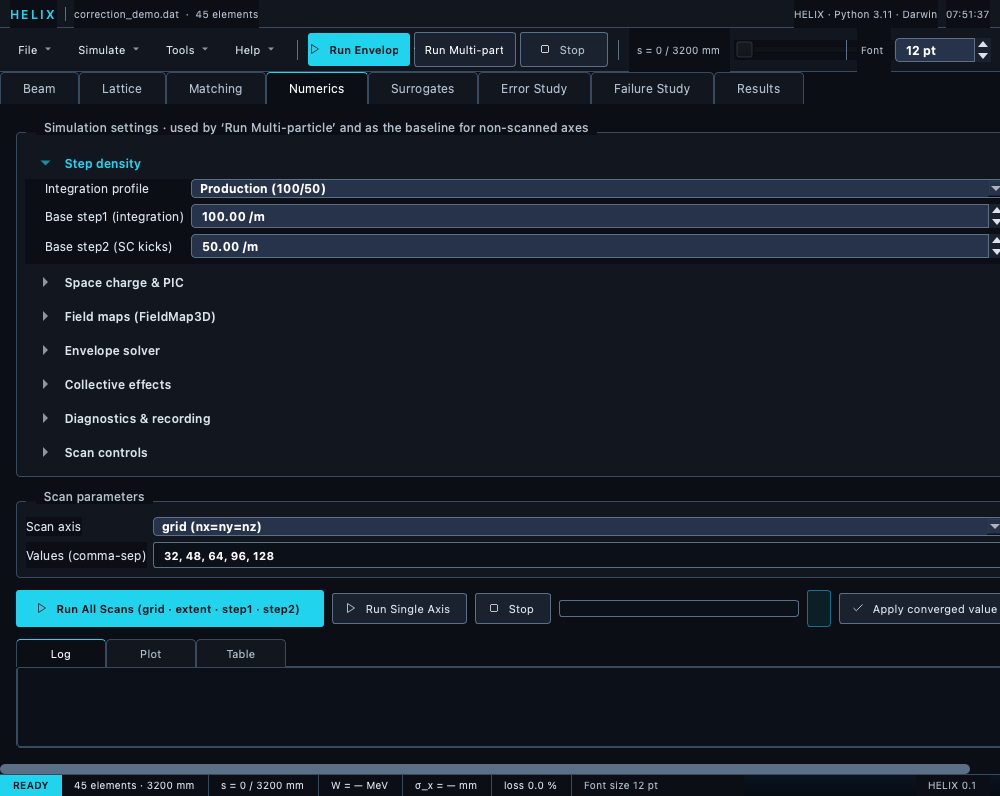1000x796 pixels.
Task: Click the play icon on Run Envelop
Action: click(314, 49)
